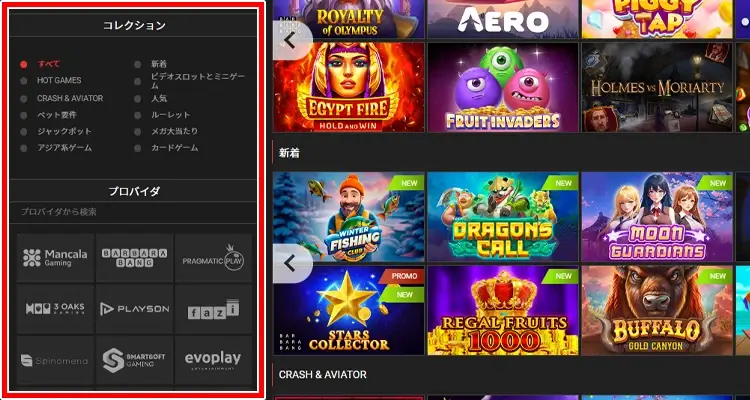750x400 pixels.
Task: Open the Dragons Call game thumbnail
Action: pyautogui.click(x=503, y=217)
